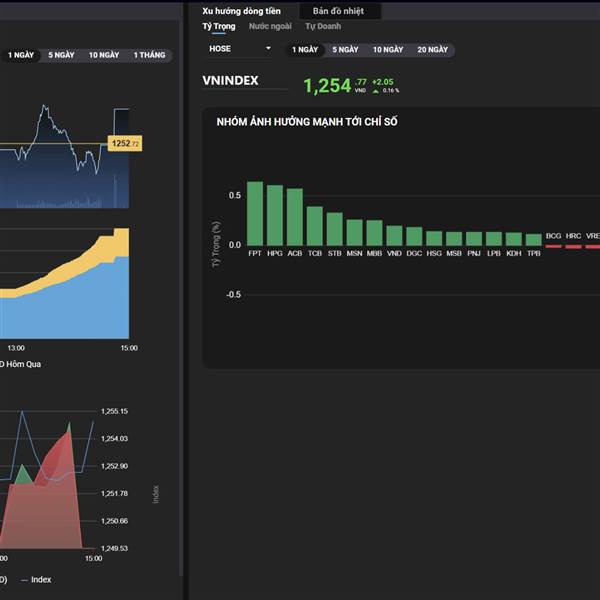
Task: Open the HOSE exchange dropdown
Action: 240,49
